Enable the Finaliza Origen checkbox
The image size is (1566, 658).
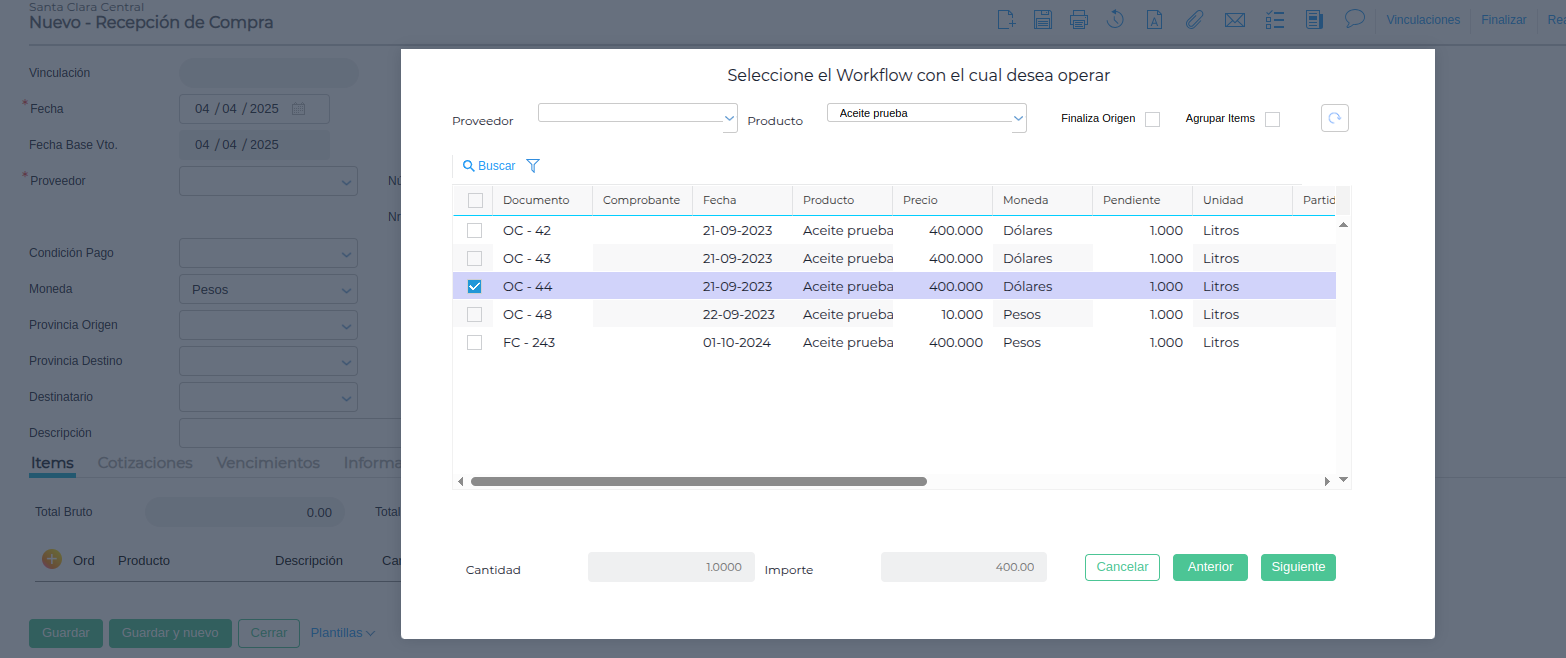click(x=1152, y=120)
